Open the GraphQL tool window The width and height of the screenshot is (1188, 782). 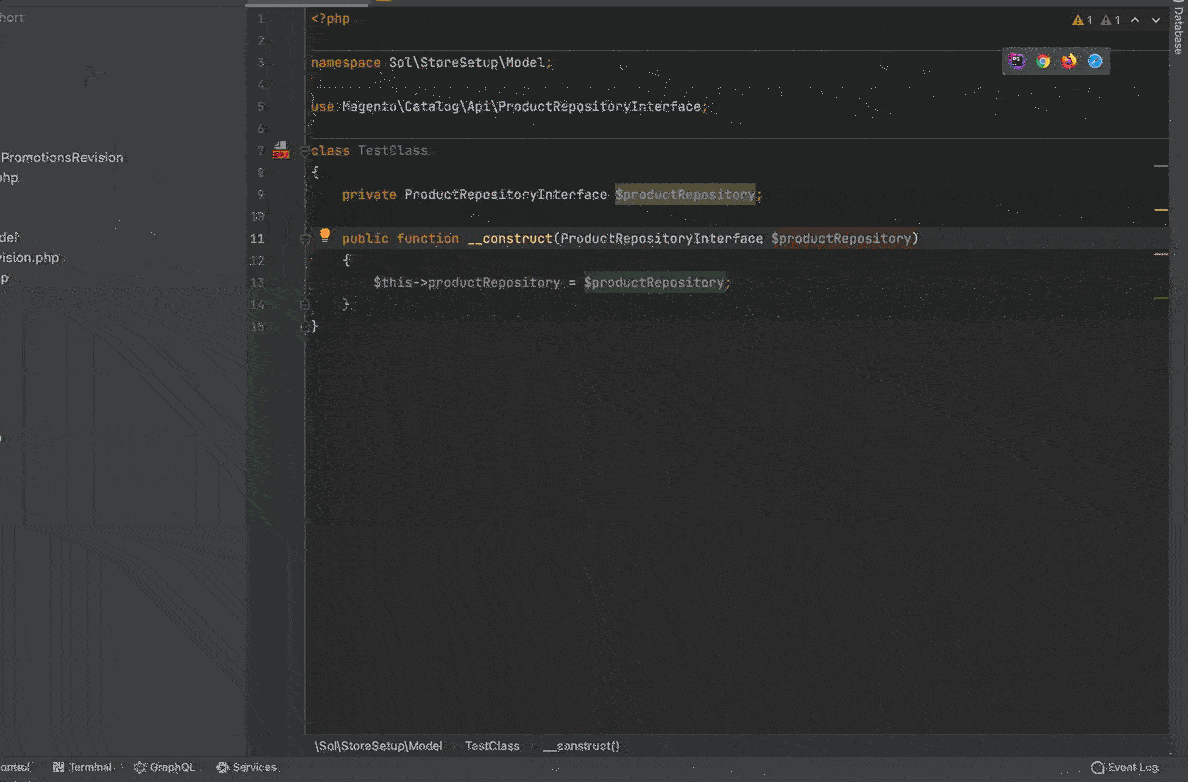tap(164, 767)
